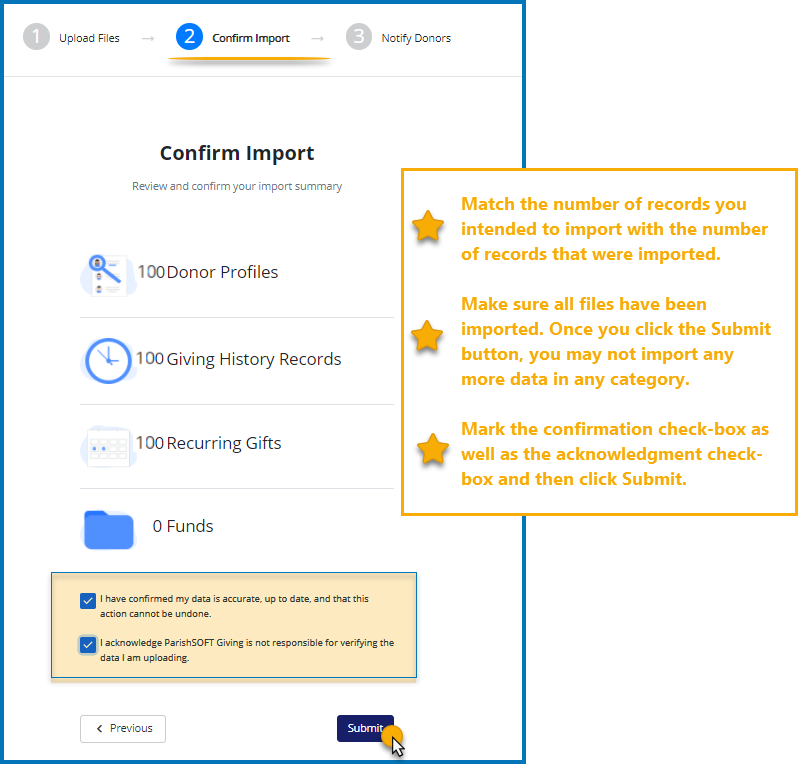Select the Confirm Import step label
The image size is (798, 764).
pyautogui.click(x=250, y=38)
